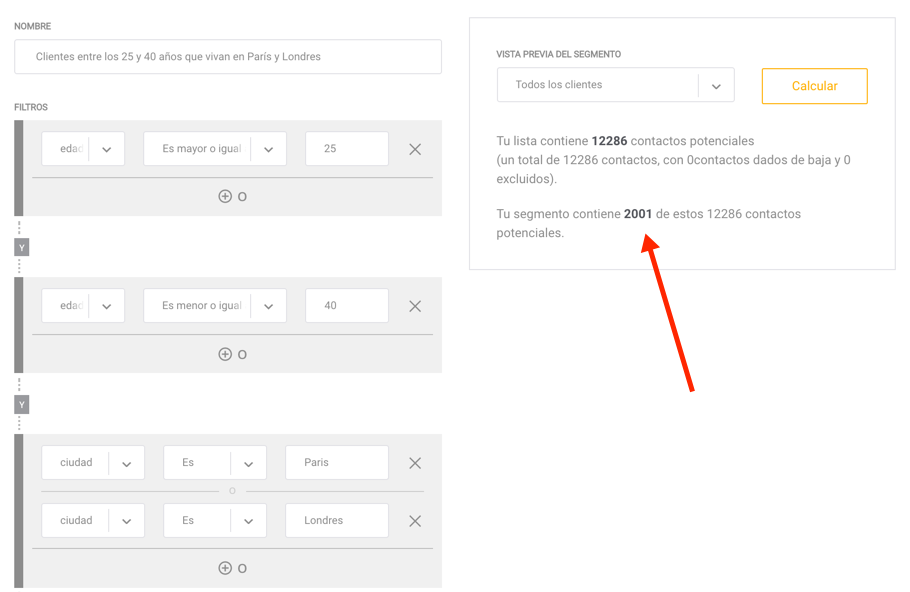Click the second Y connector badge
The width and height of the screenshot is (910, 592).
(21, 405)
